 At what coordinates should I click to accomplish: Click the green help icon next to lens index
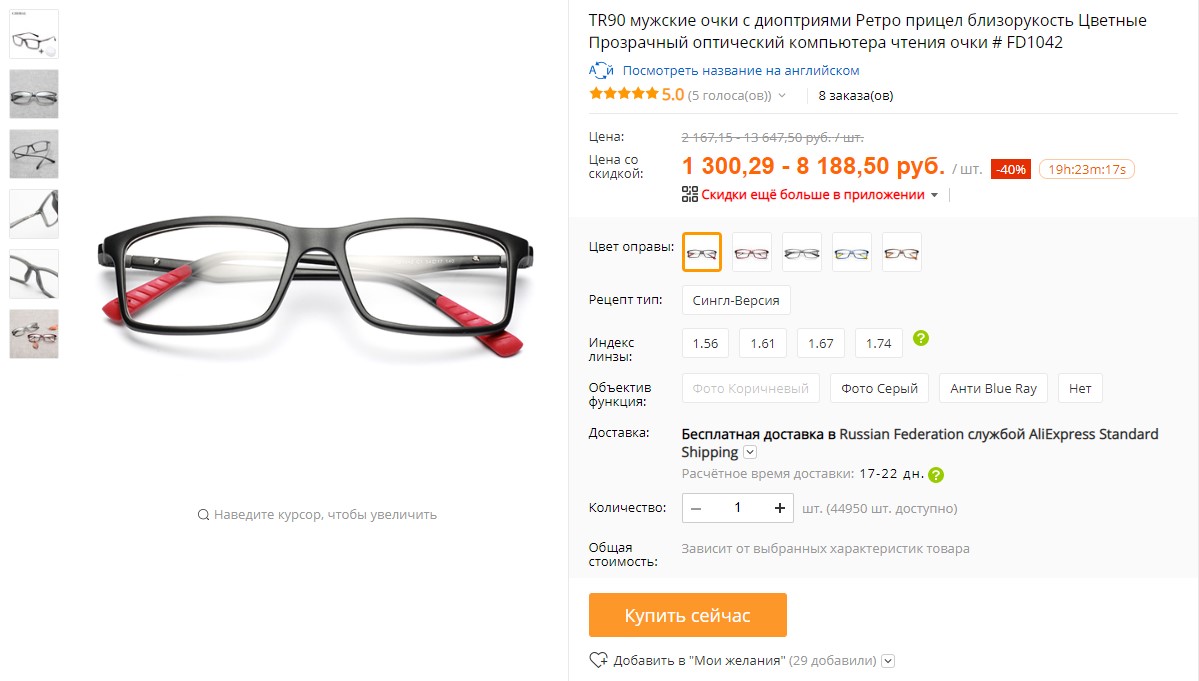tap(921, 338)
